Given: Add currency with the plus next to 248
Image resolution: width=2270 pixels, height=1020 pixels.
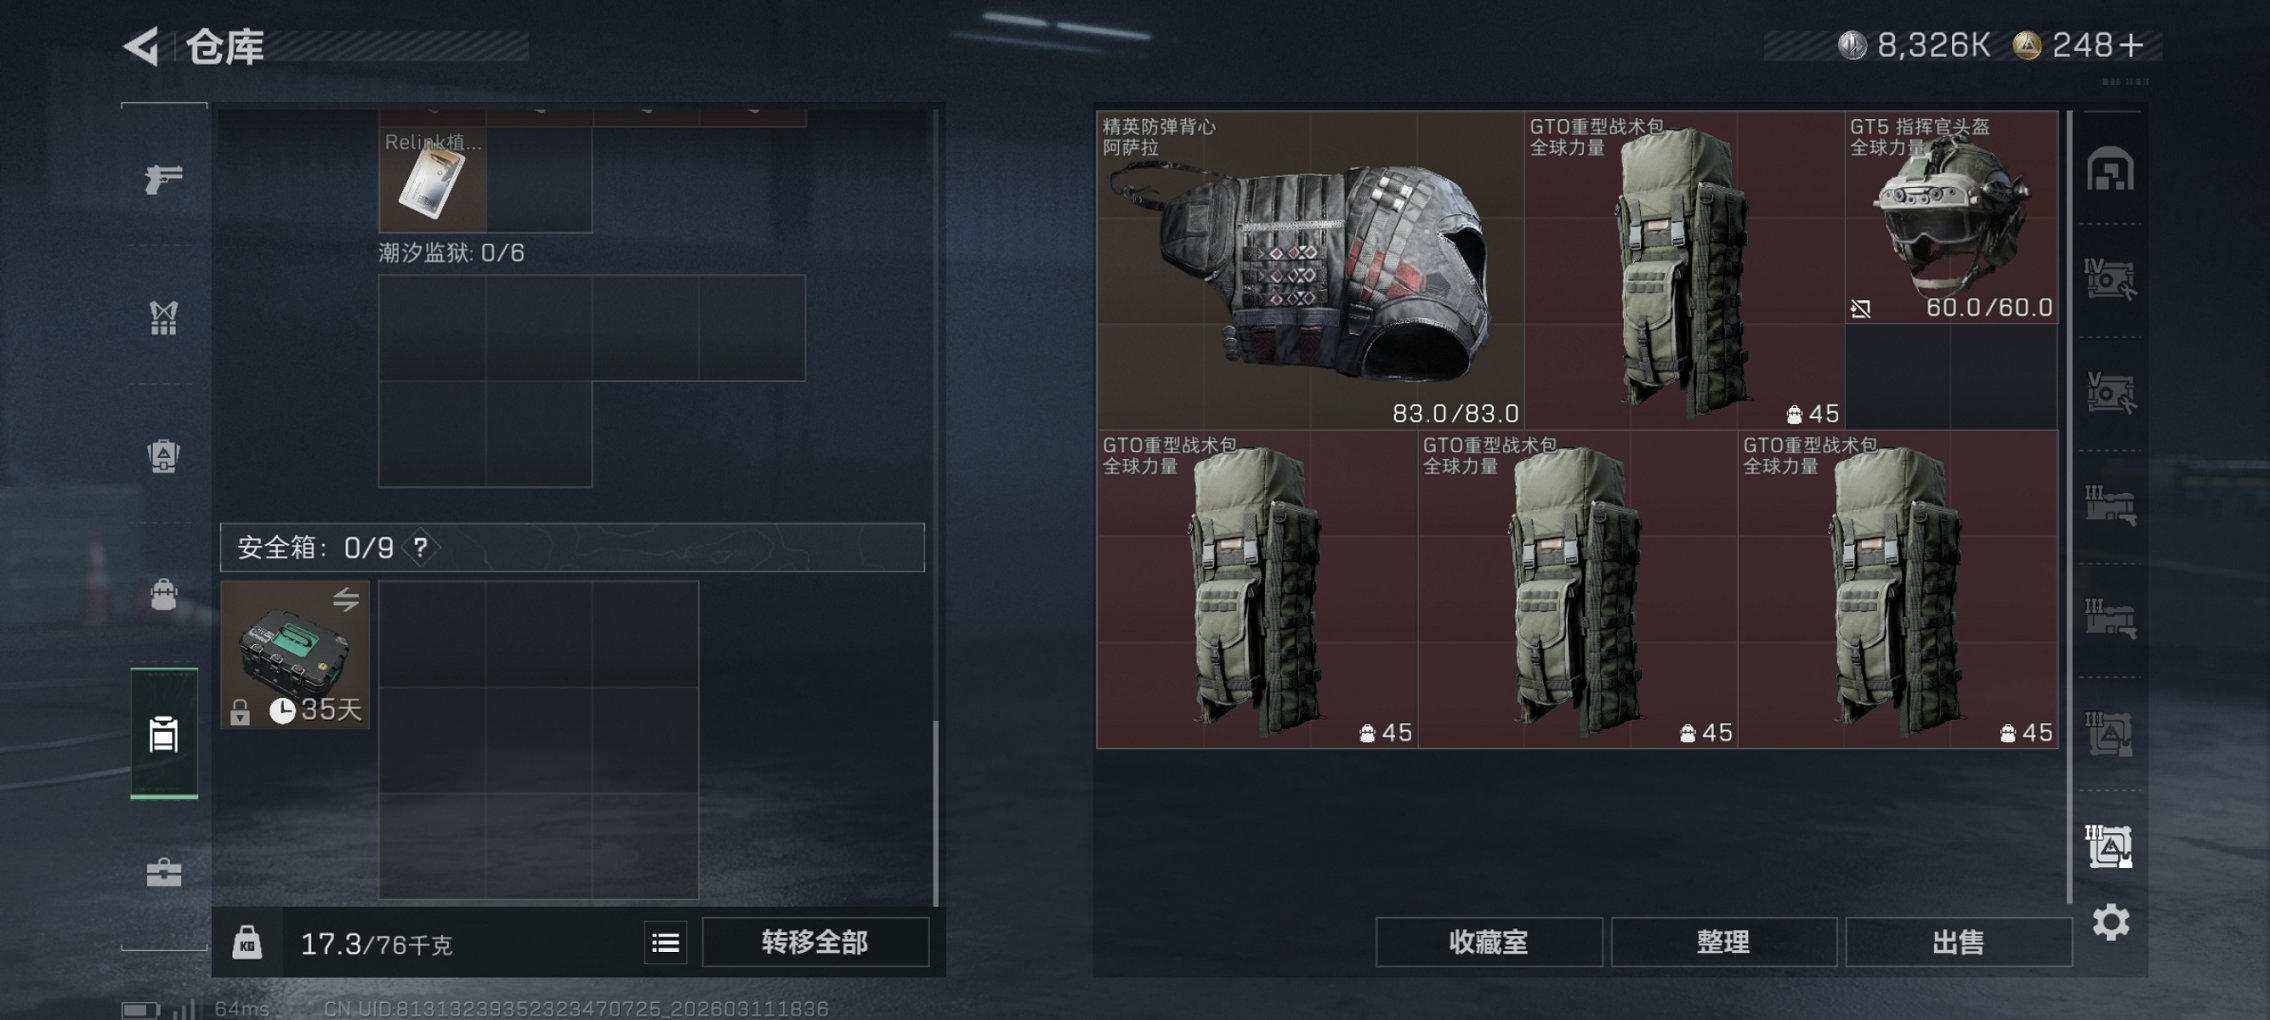Looking at the screenshot, I should click(2131, 45).
